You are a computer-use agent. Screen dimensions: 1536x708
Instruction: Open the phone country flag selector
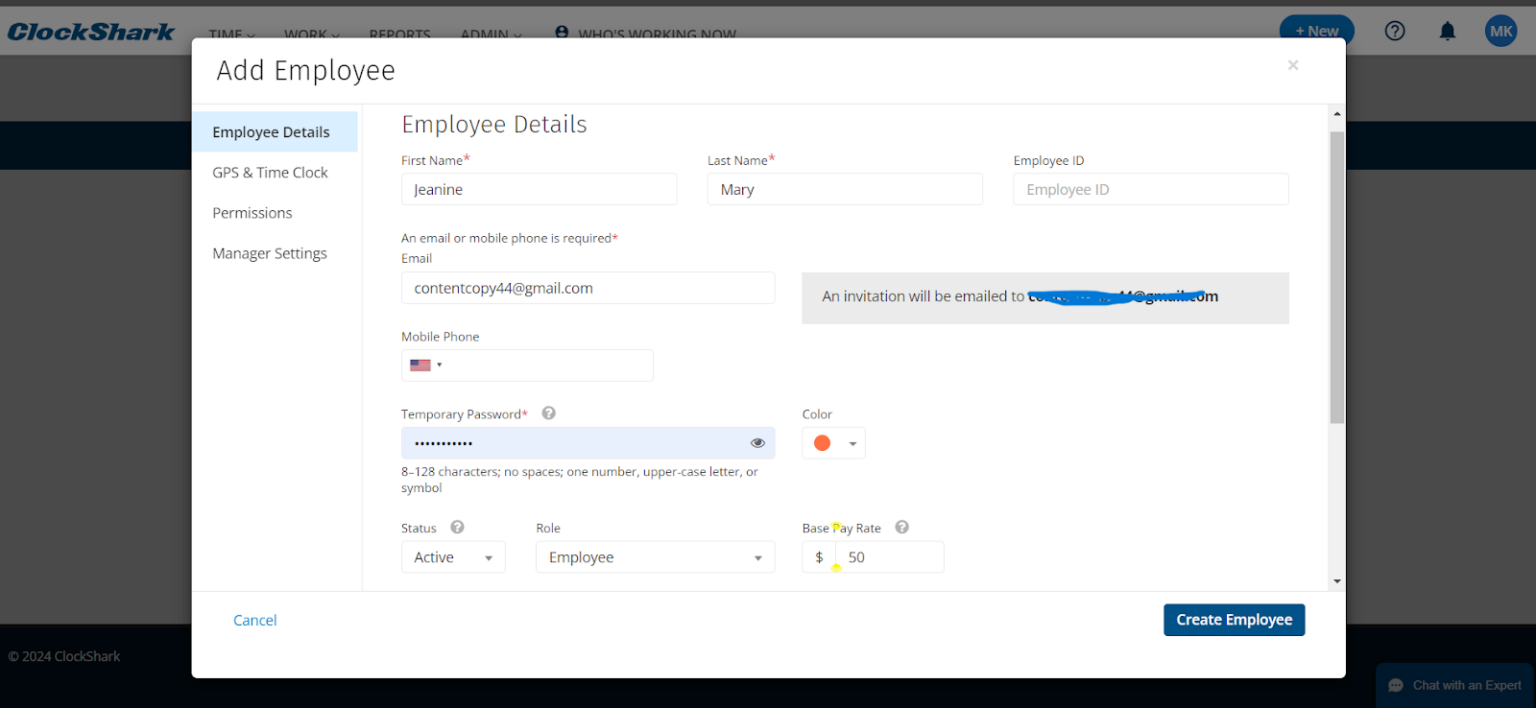tap(425, 365)
